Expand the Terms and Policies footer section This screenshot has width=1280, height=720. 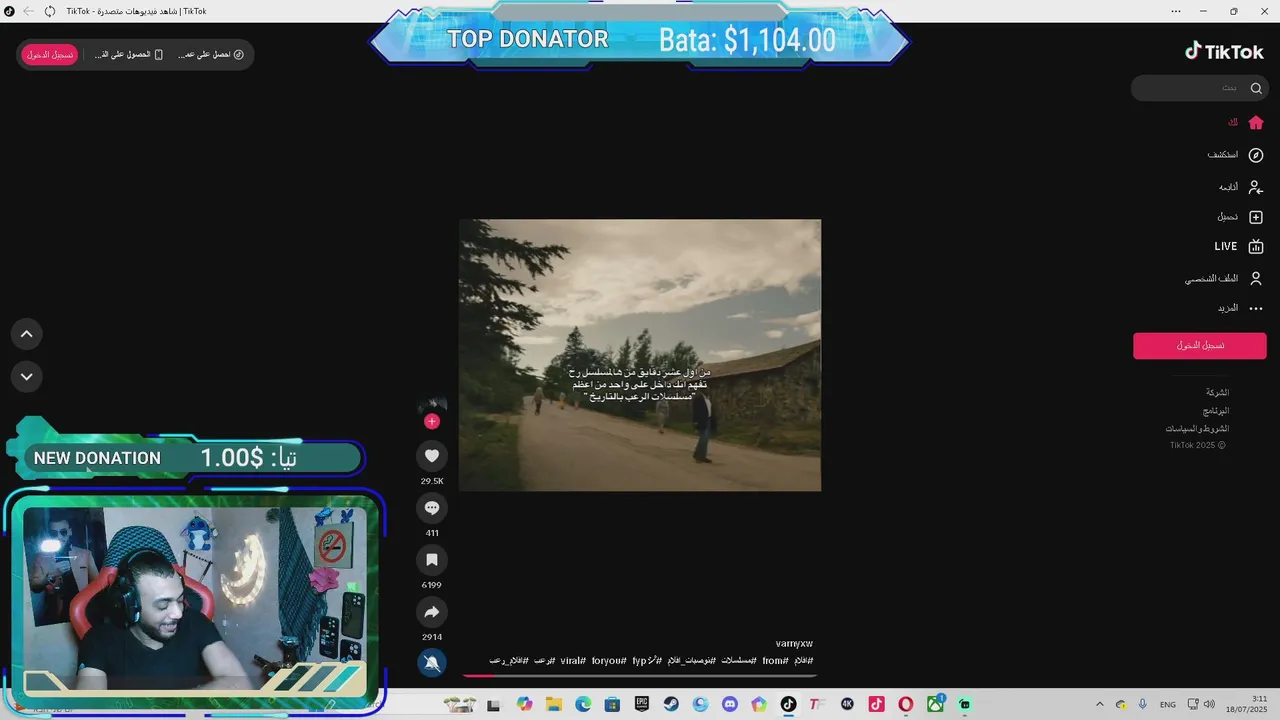1197,429
